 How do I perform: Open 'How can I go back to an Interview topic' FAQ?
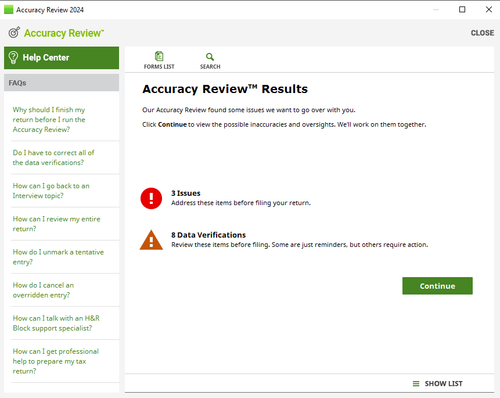51,191
